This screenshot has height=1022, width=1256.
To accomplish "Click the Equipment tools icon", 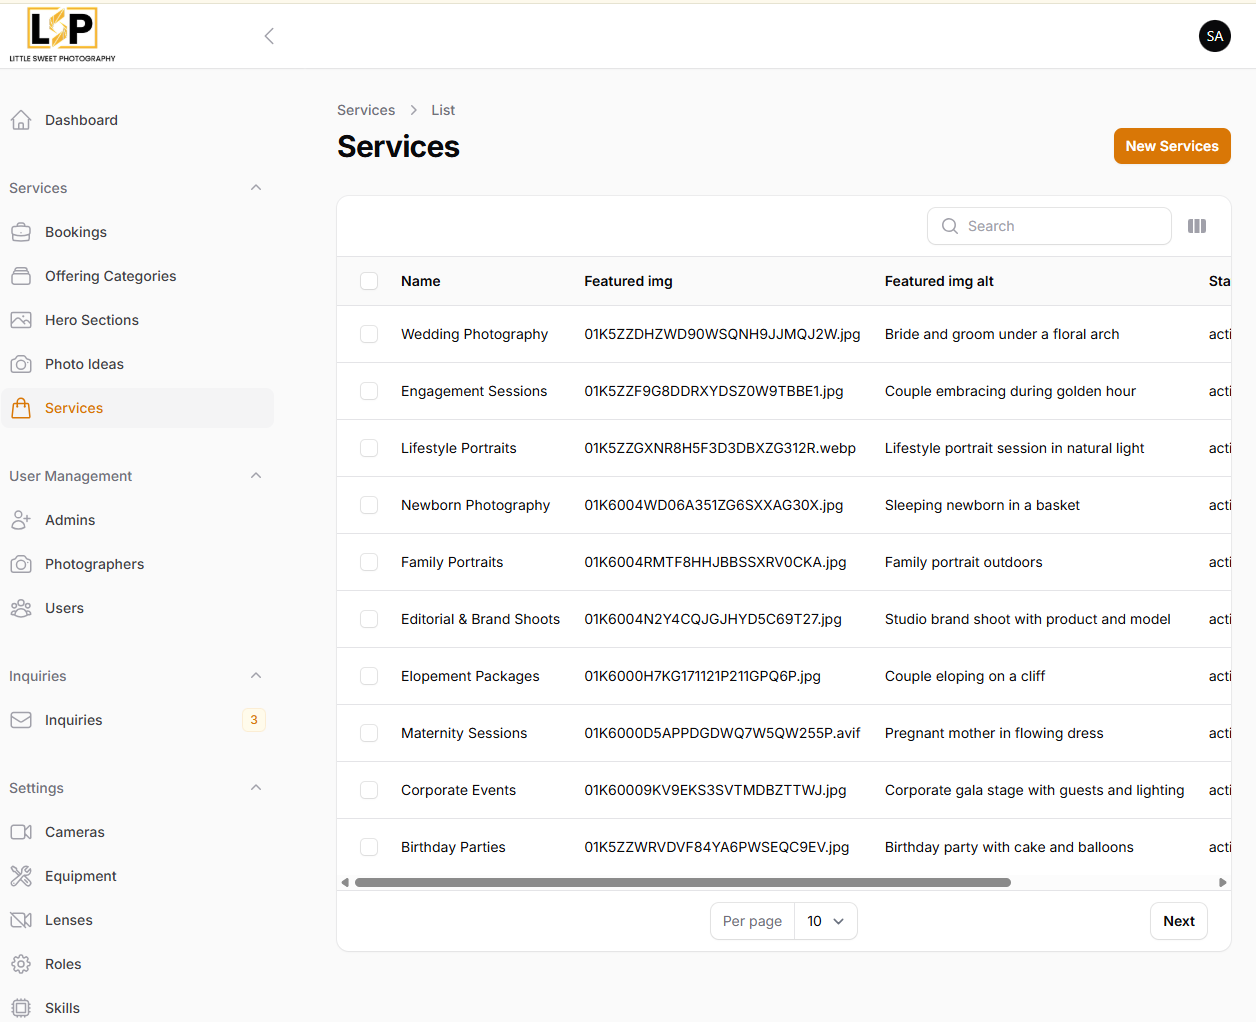I will 21,876.
